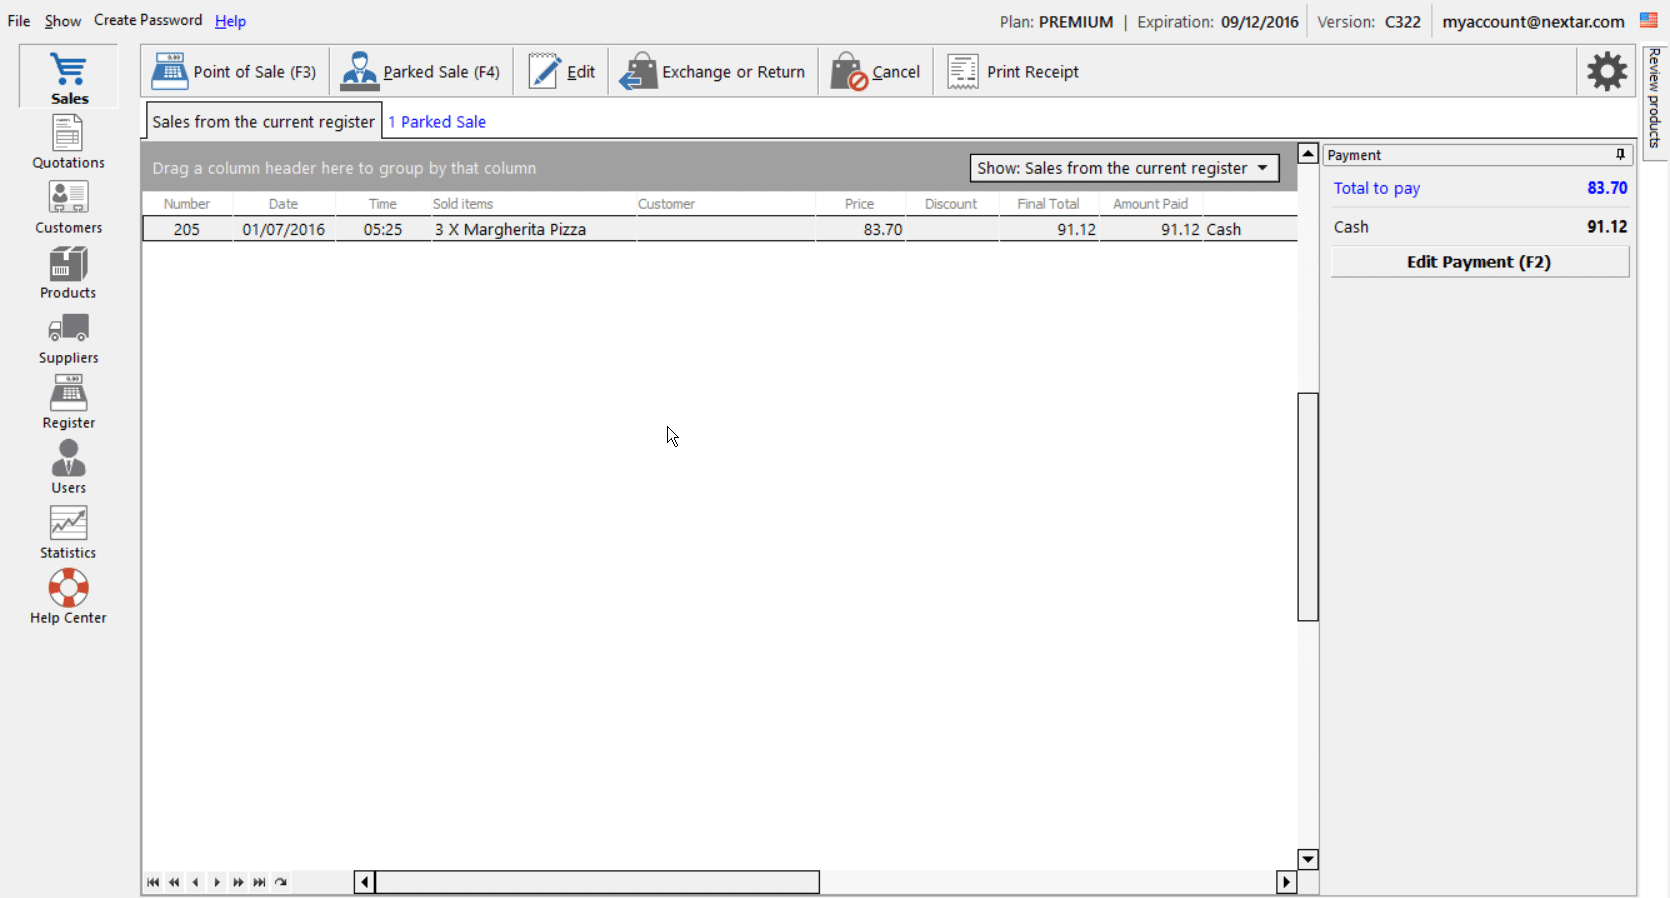
Task: Cancel the selected sale
Action: 875,72
